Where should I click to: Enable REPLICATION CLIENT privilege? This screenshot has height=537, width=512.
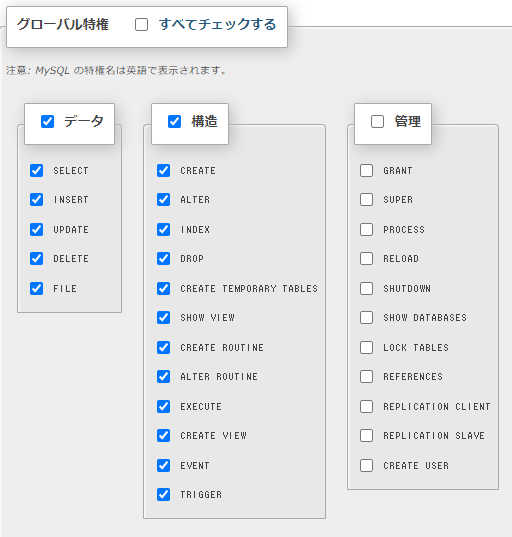tap(366, 407)
